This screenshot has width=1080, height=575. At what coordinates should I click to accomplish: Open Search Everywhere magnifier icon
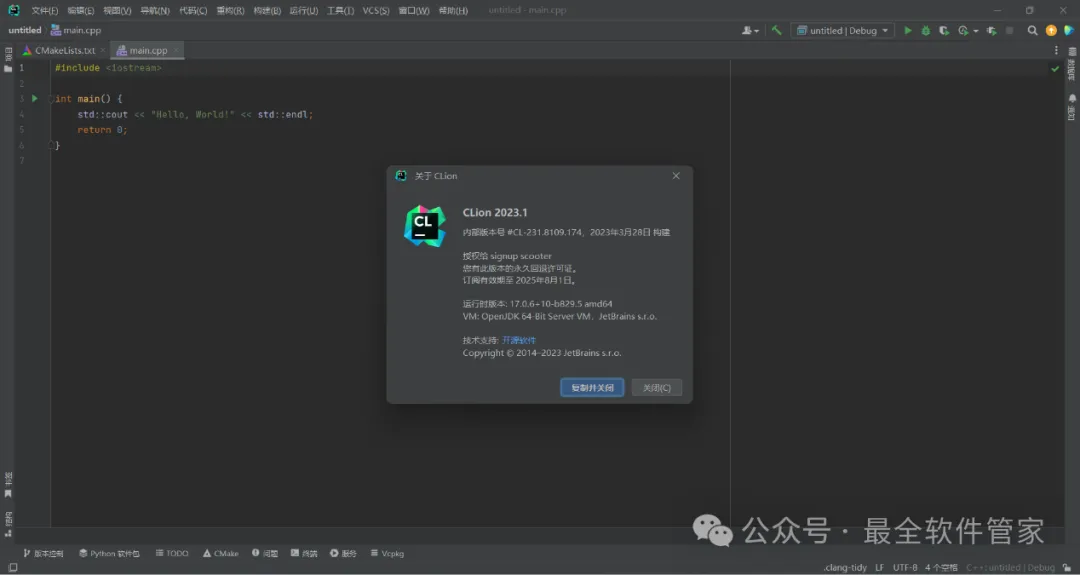1032,30
